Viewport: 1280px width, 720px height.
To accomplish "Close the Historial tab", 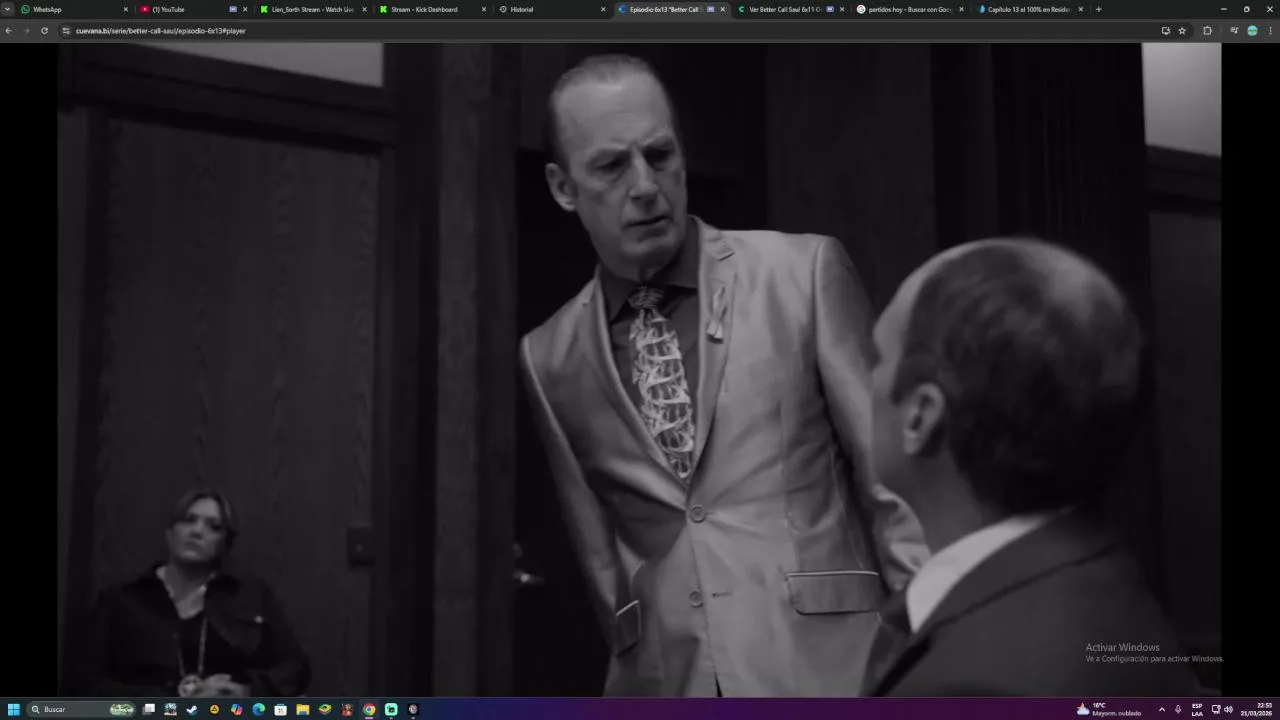I will tap(603, 9).
